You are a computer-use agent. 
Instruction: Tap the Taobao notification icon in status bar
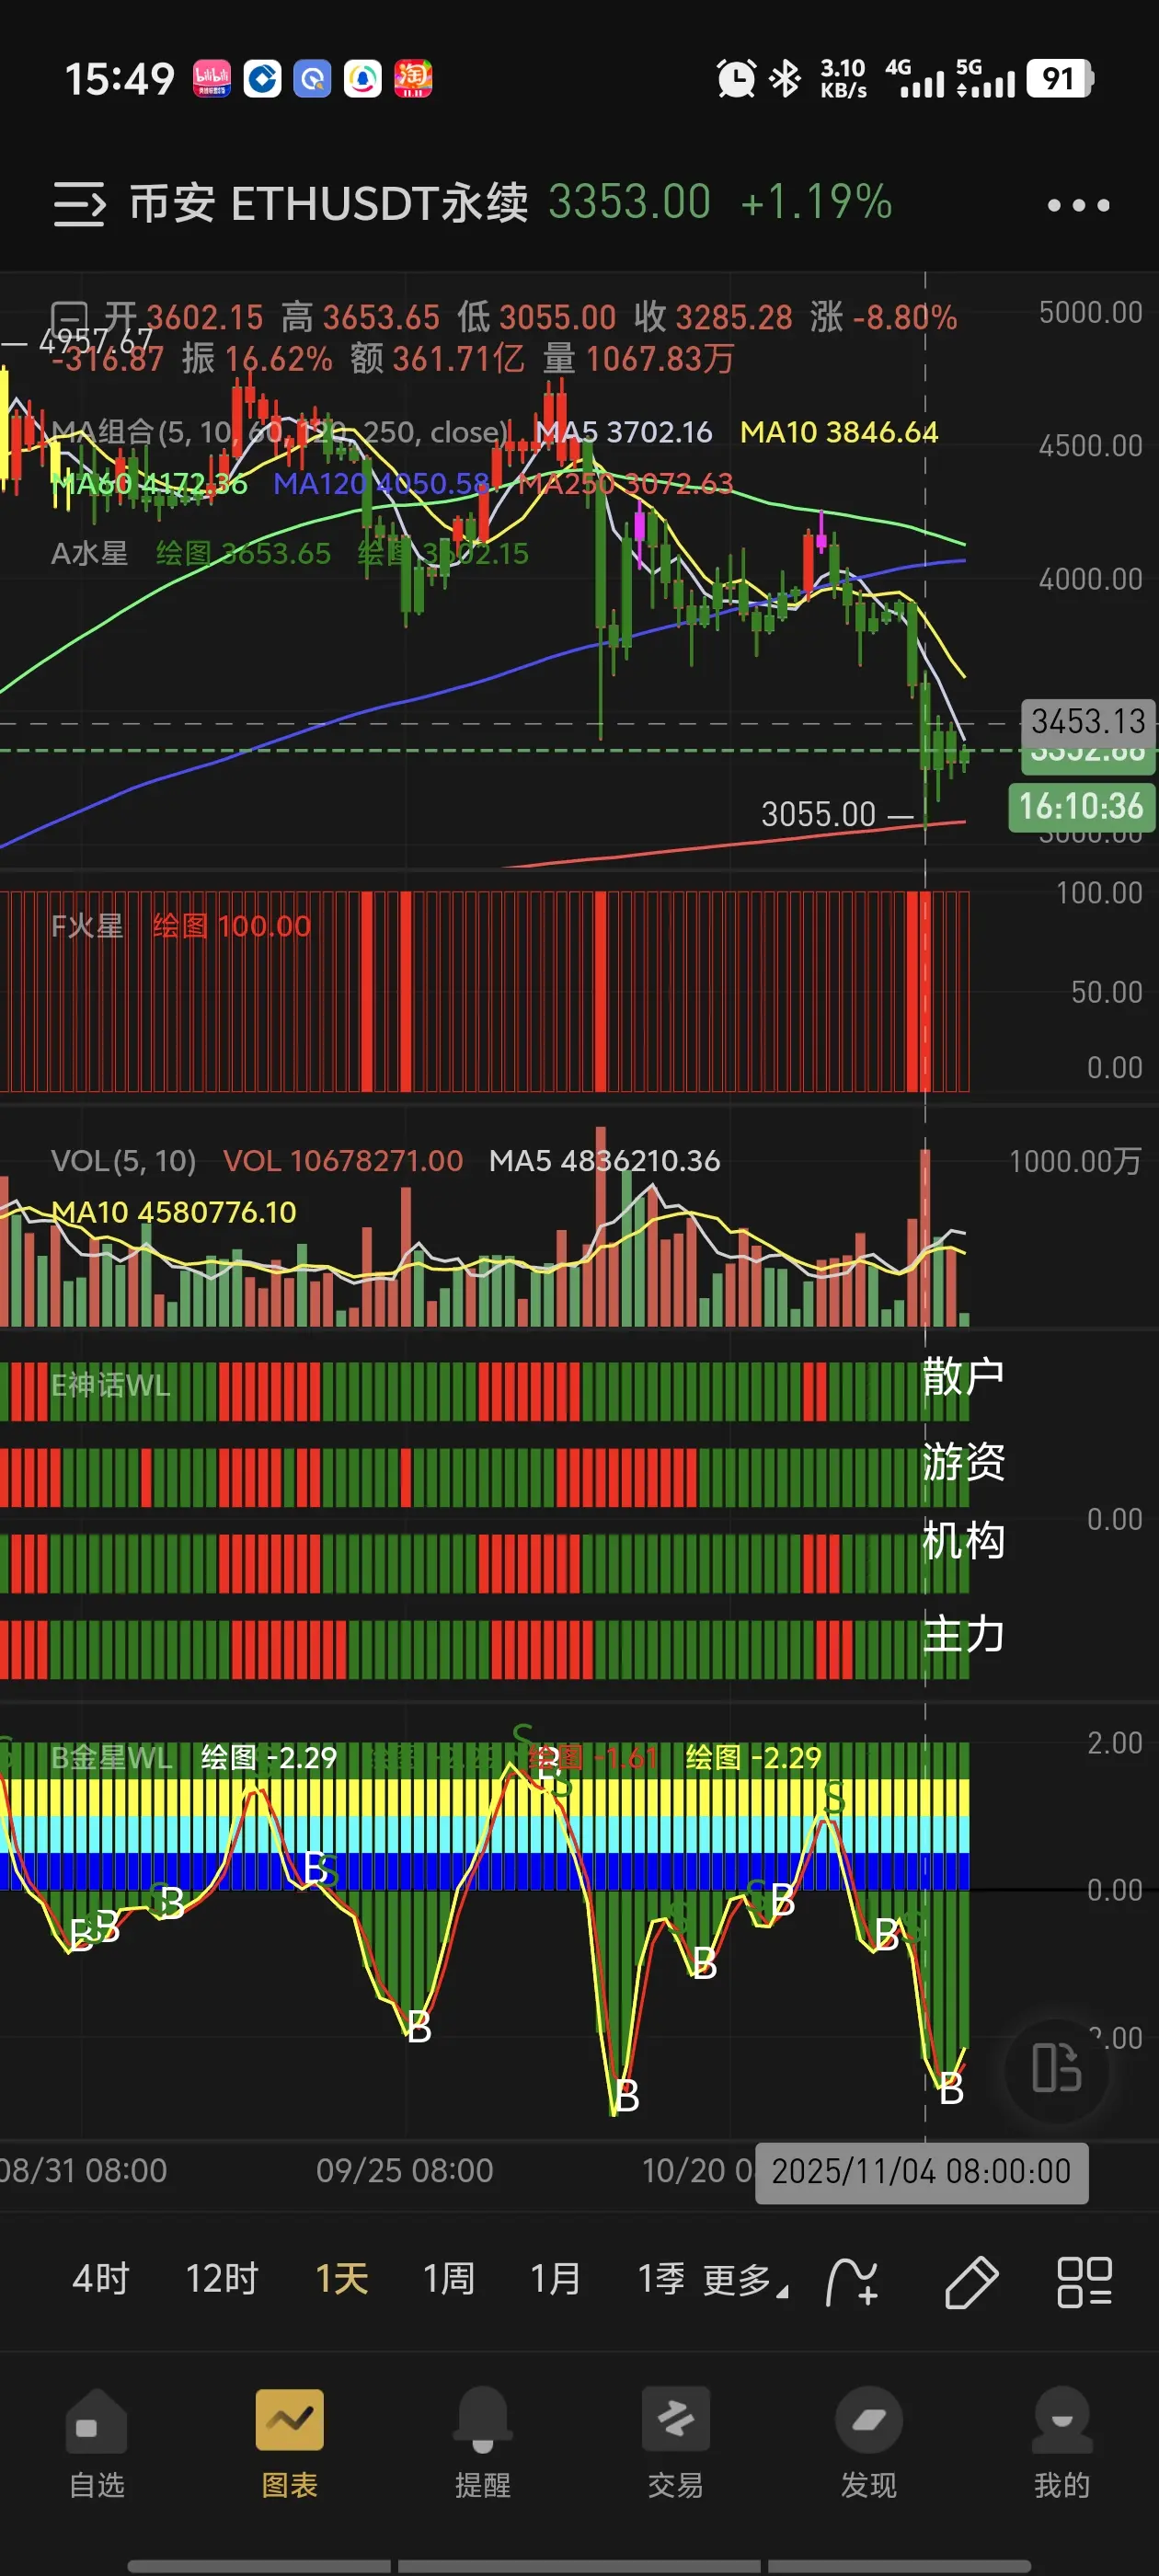413,78
